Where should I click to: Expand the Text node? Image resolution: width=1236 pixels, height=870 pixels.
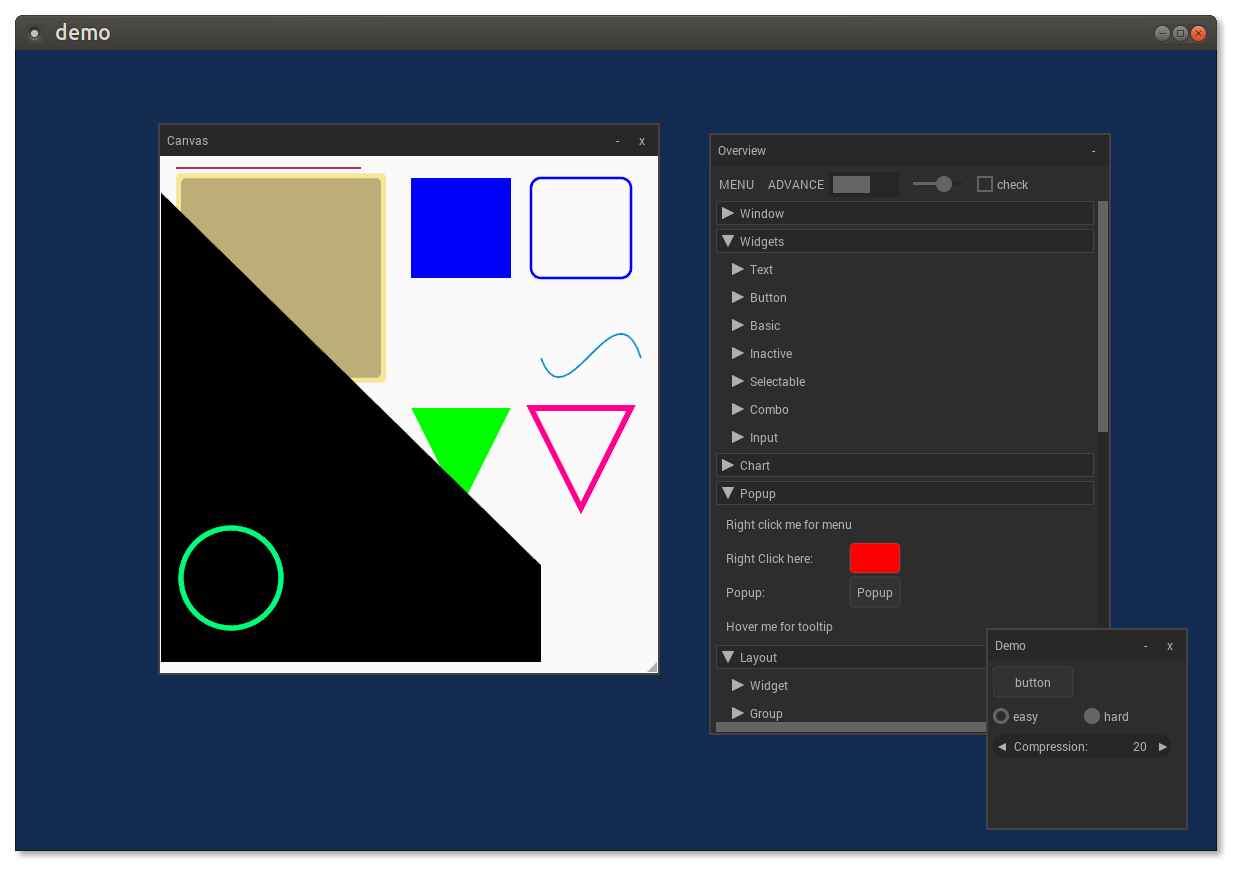738,269
